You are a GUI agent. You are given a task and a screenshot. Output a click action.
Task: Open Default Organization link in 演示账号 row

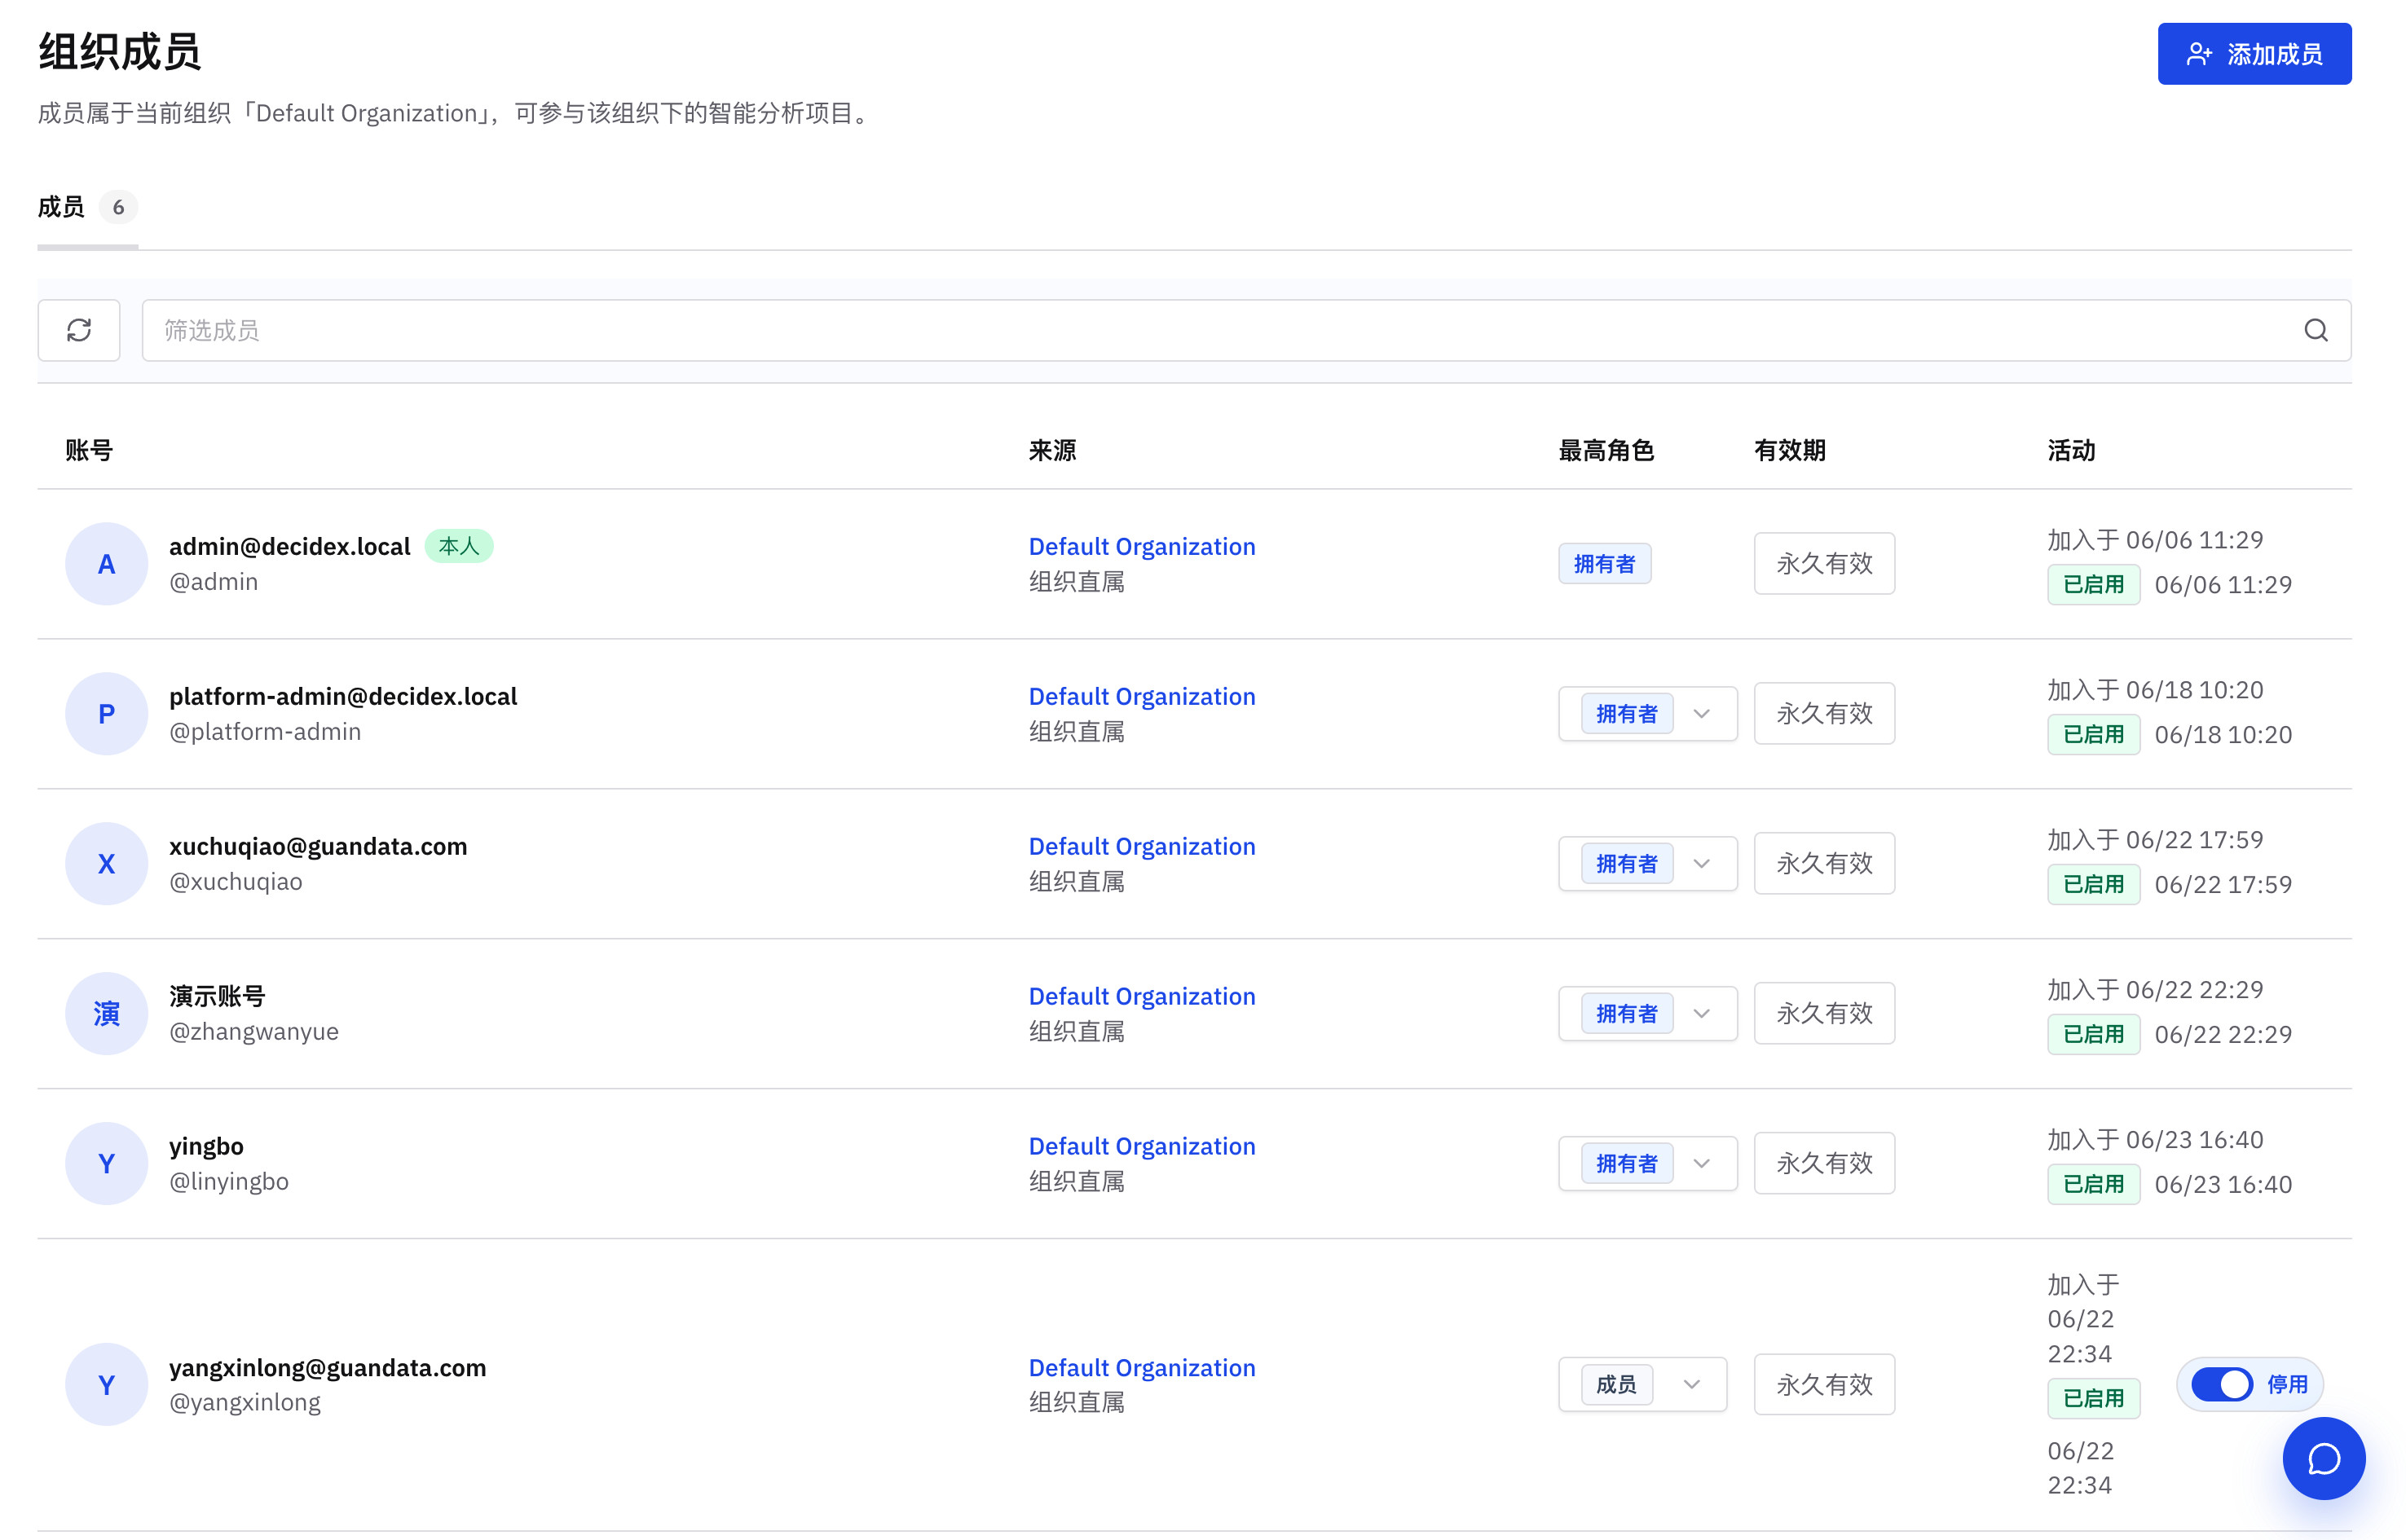point(1142,996)
